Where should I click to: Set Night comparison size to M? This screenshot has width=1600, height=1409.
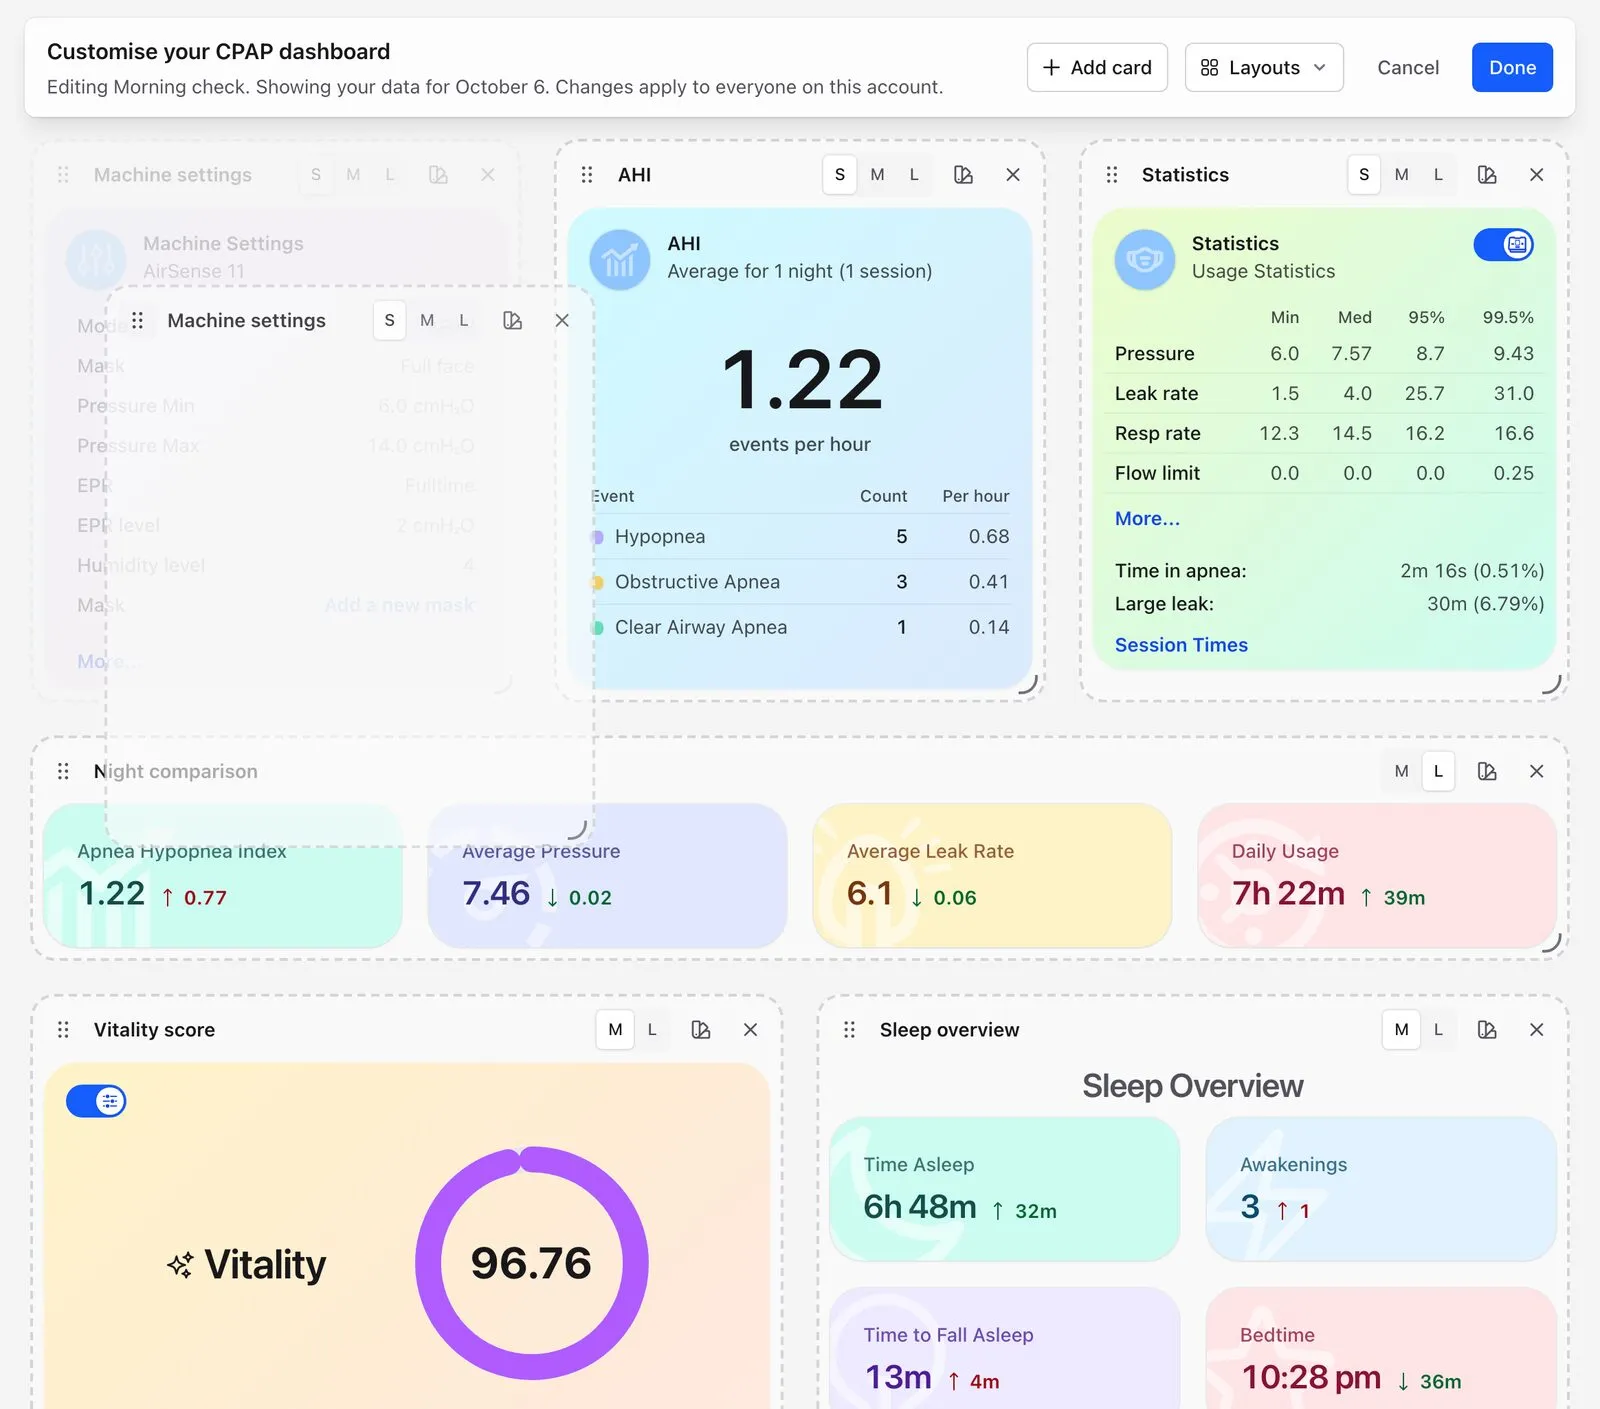pos(1401,771)
